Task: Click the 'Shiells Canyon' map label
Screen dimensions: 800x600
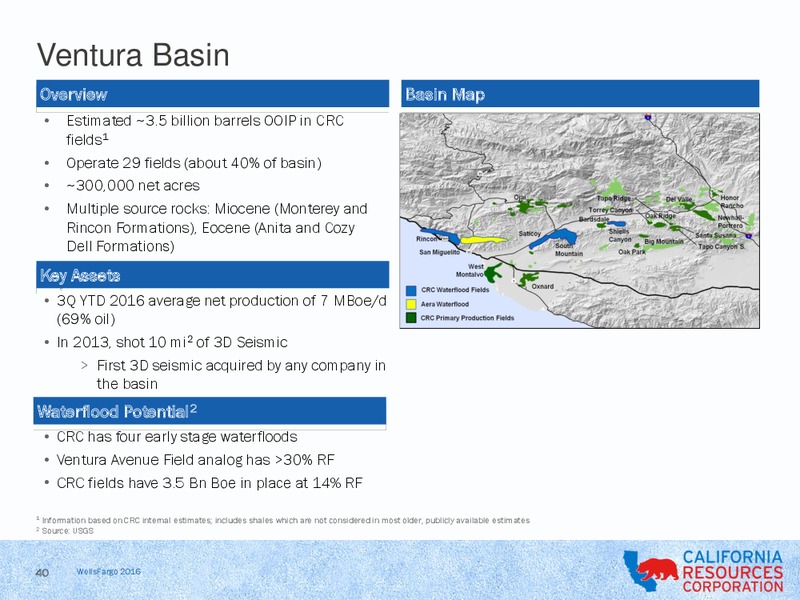Action: 620,235
